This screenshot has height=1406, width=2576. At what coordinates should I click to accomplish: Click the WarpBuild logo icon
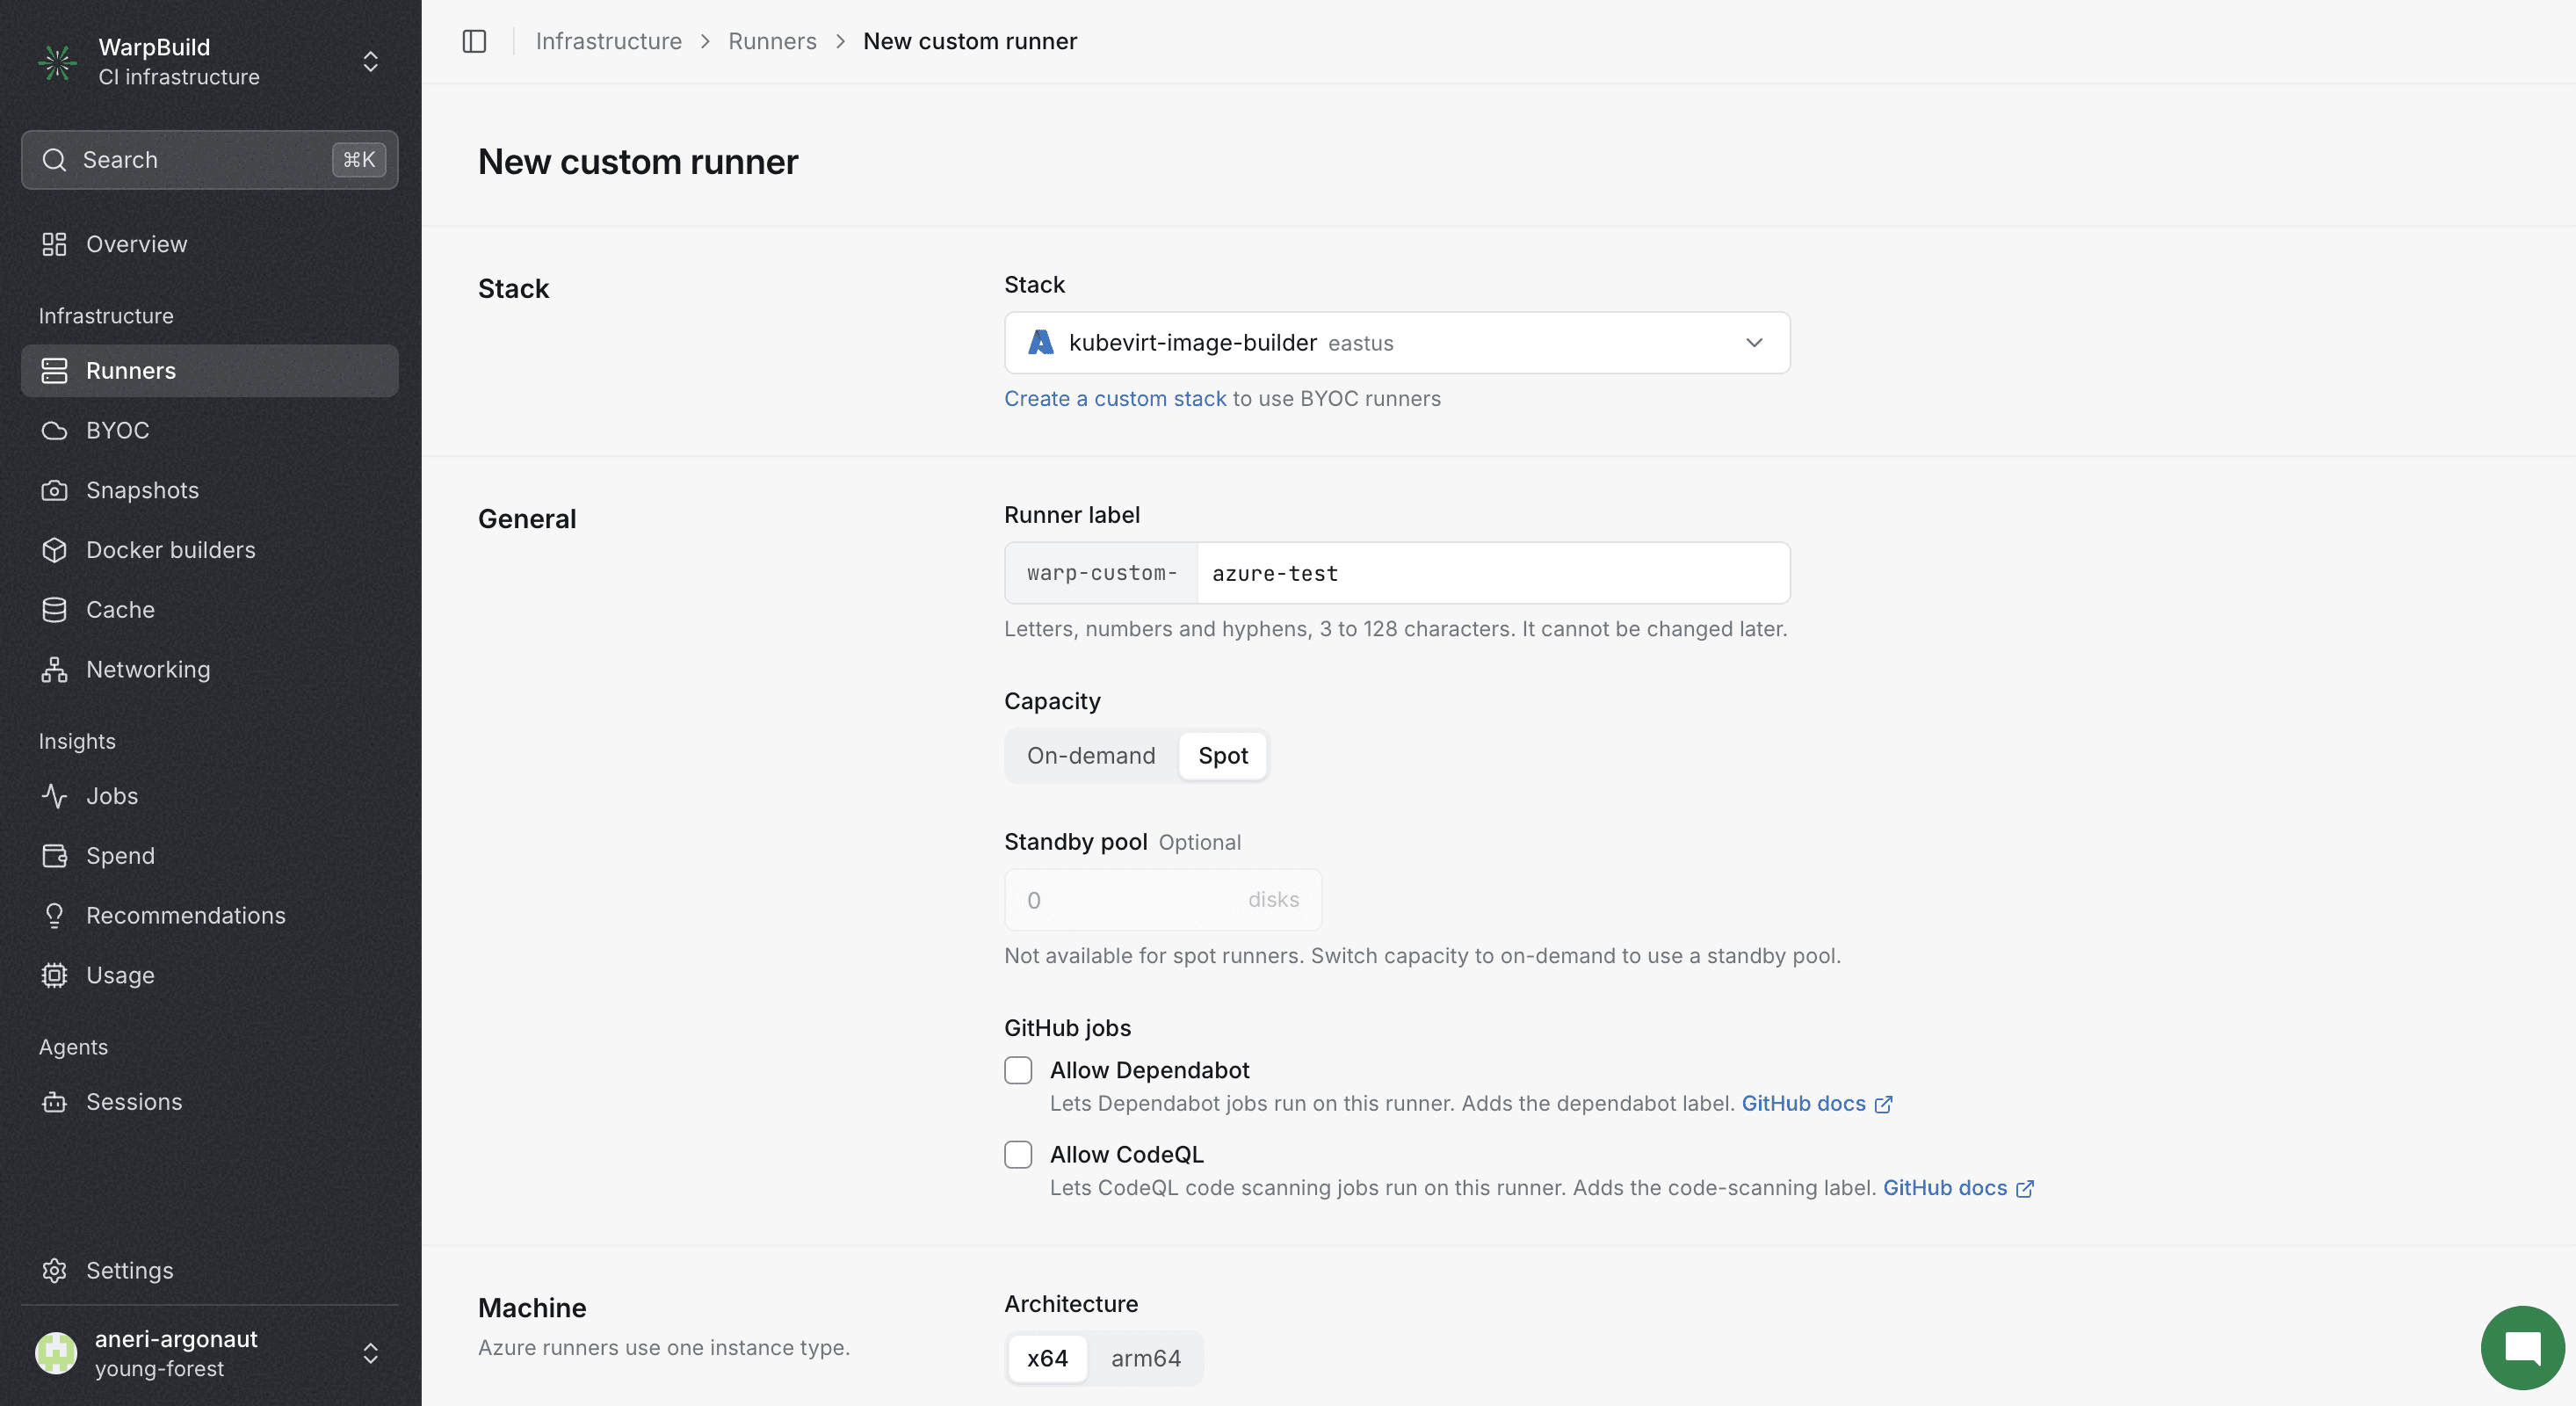pyautogui.click(x=57, y=62)
